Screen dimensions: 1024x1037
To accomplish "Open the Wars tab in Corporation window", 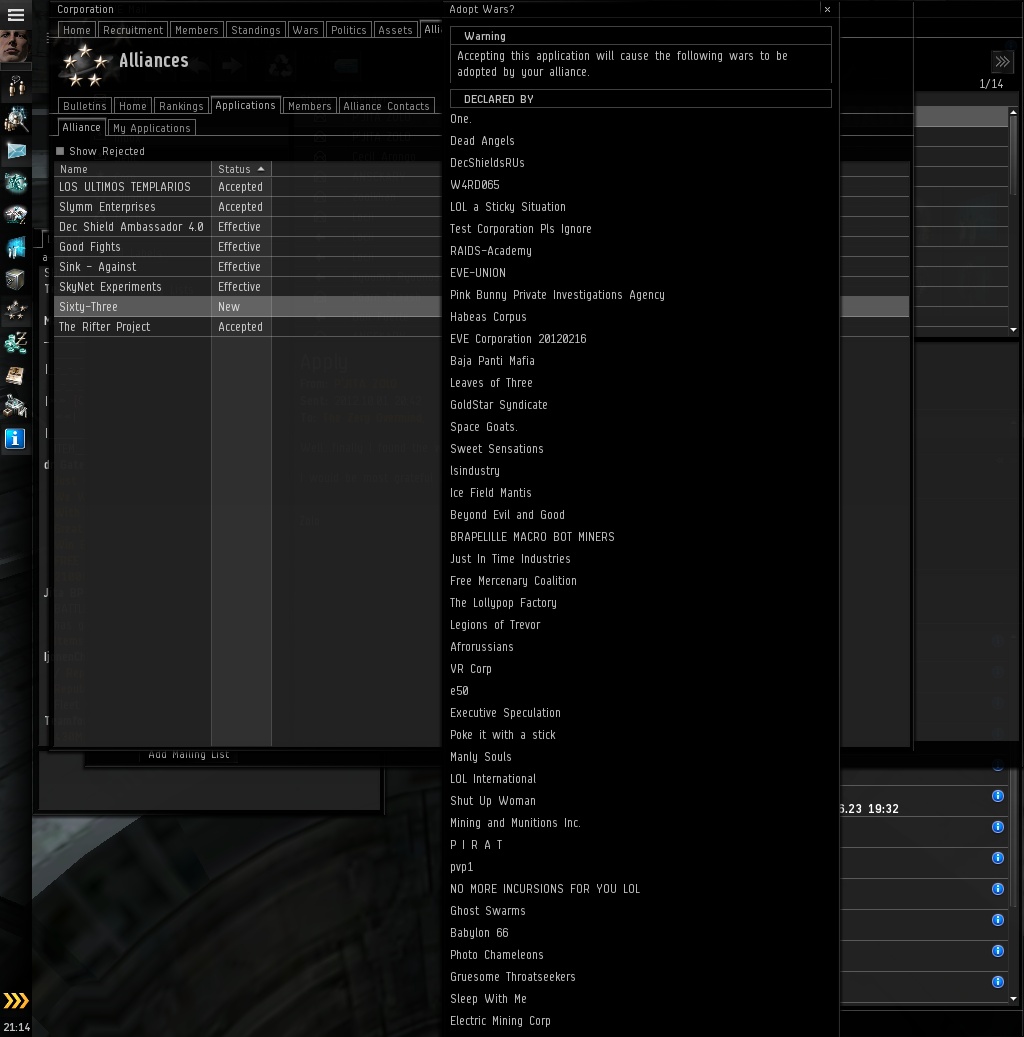I will [x=305, y=30].
